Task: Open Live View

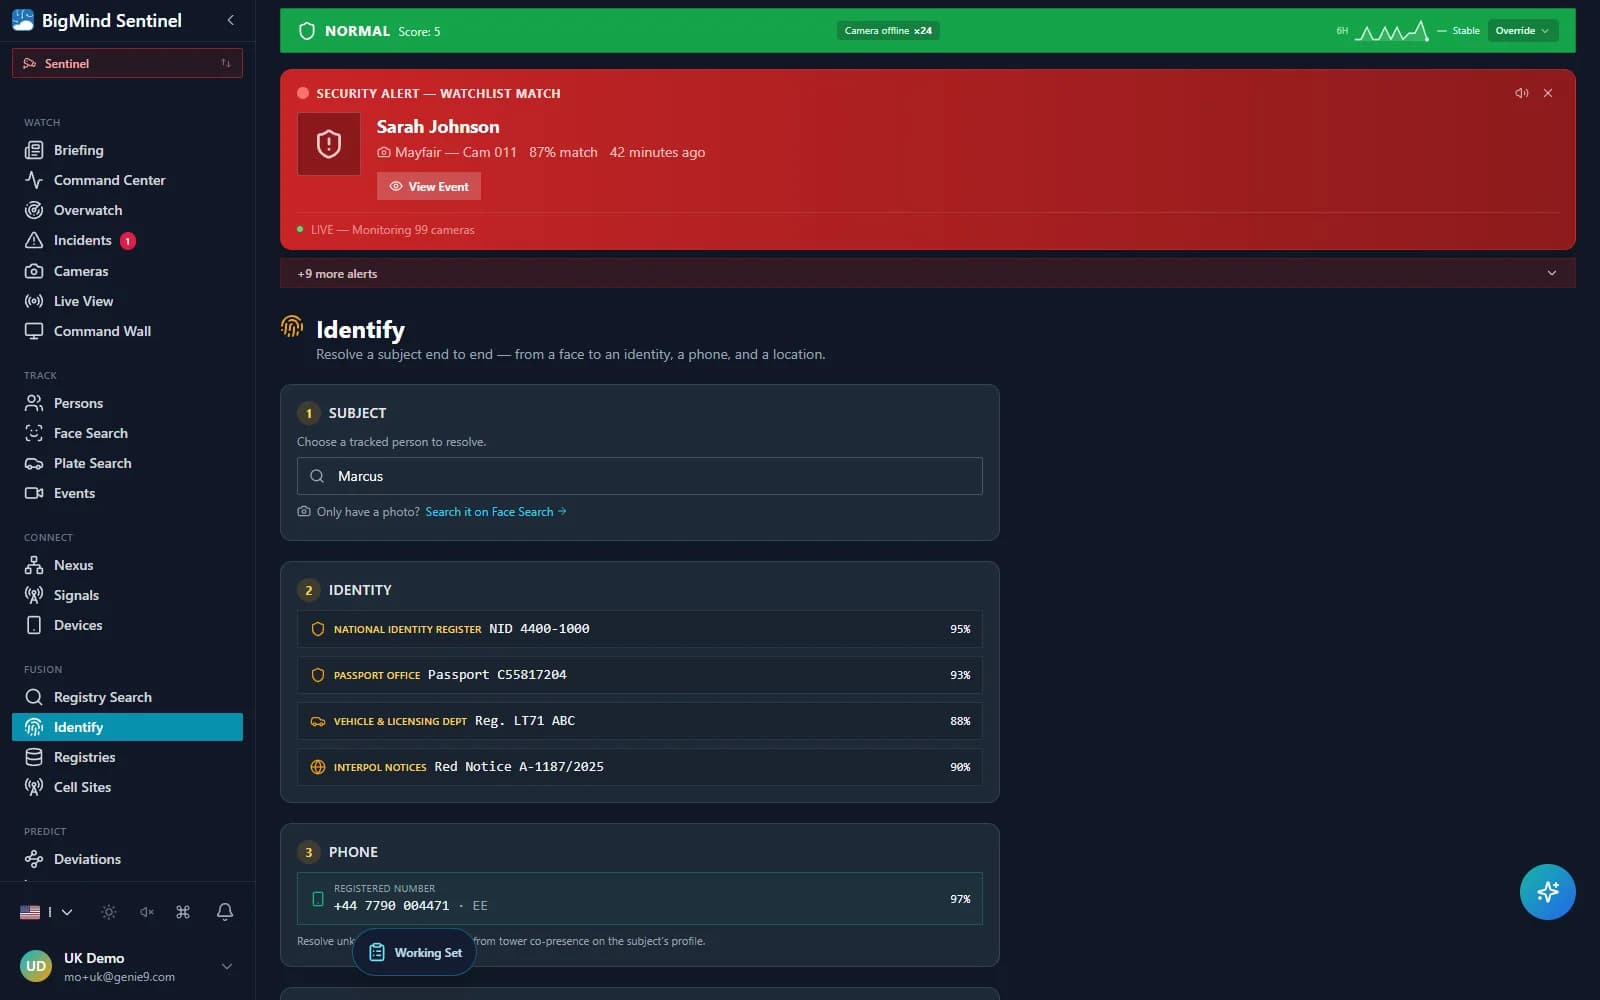Action: coord(127,301)
